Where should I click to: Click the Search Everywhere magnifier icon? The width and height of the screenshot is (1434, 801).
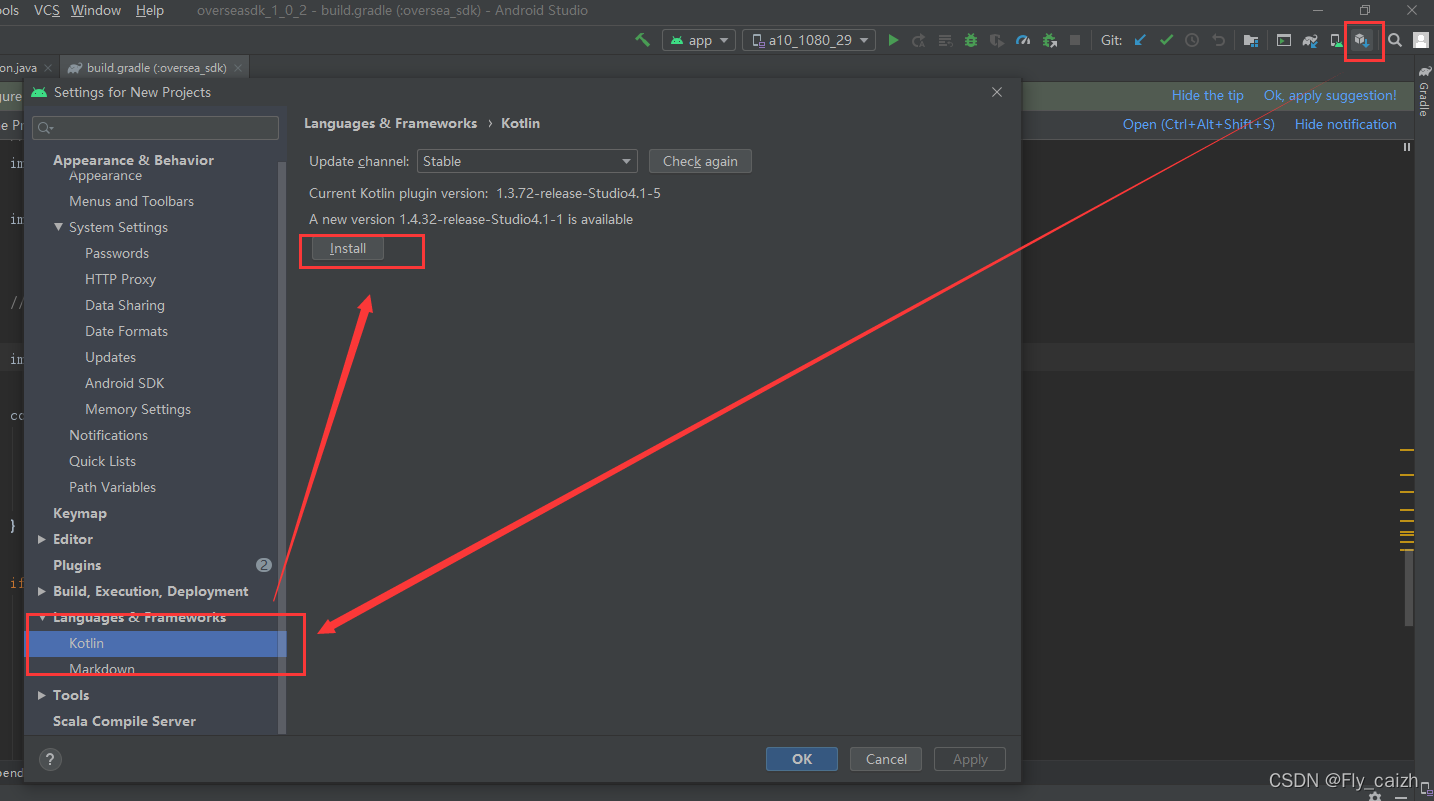tap(1395, 40)
